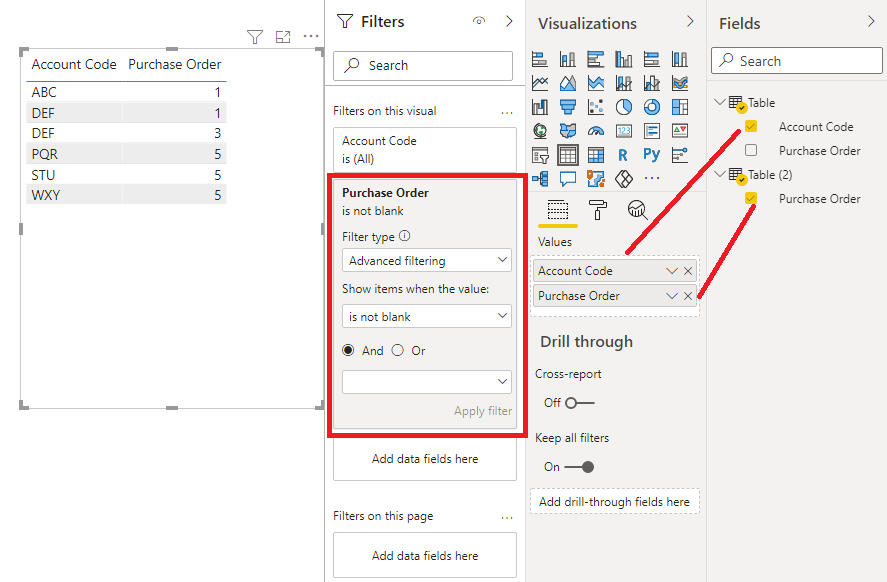The width and height of the screenshot is (887, 582).
Task: Open the Format paint roller tab
Action: pos(597,210)
